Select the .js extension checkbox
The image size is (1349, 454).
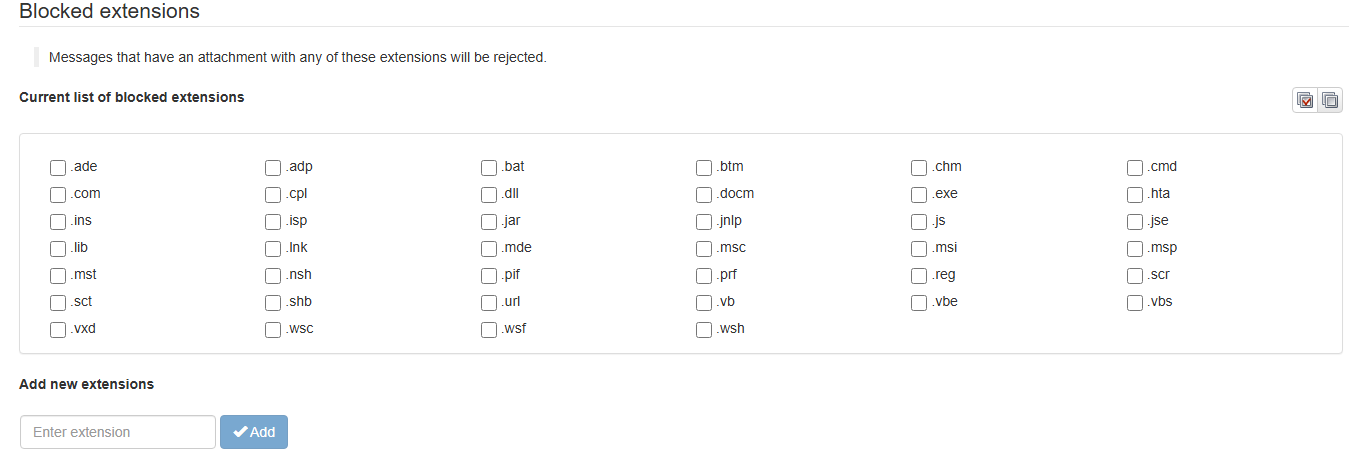point(919,221)
